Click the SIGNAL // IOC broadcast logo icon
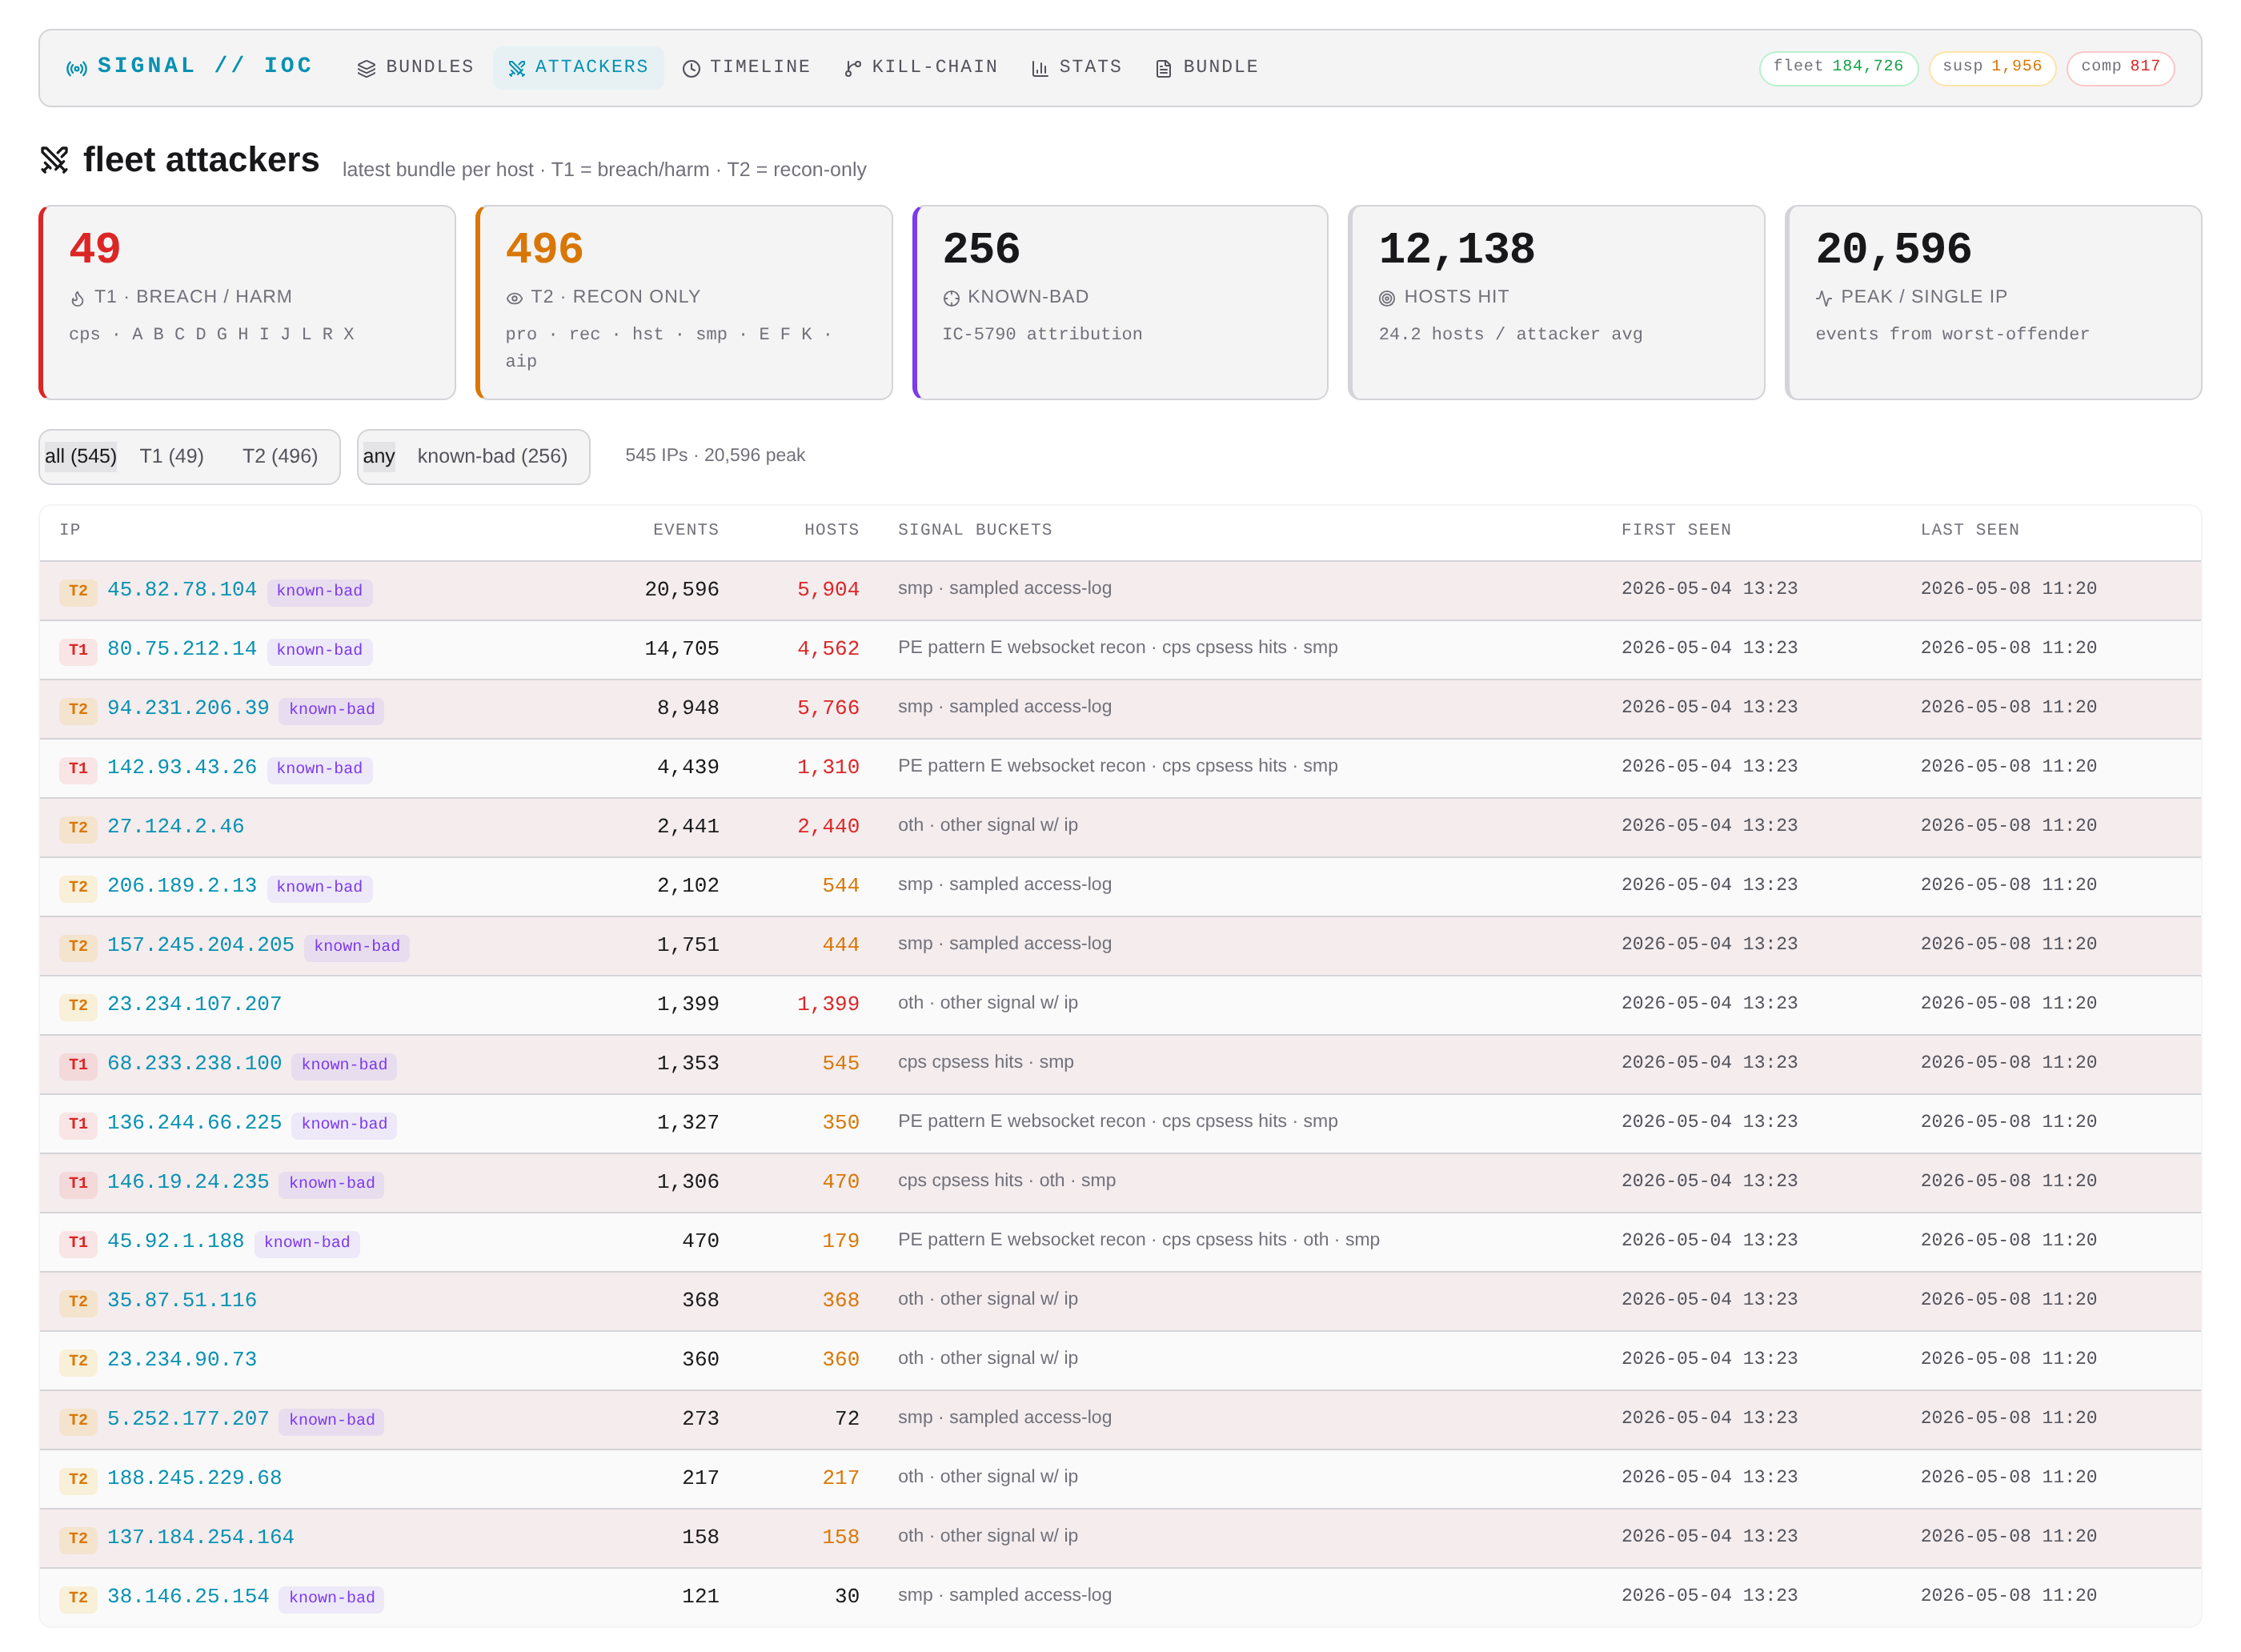Viewport: 2241px width, 1652px height. click(x=76, y=68)
